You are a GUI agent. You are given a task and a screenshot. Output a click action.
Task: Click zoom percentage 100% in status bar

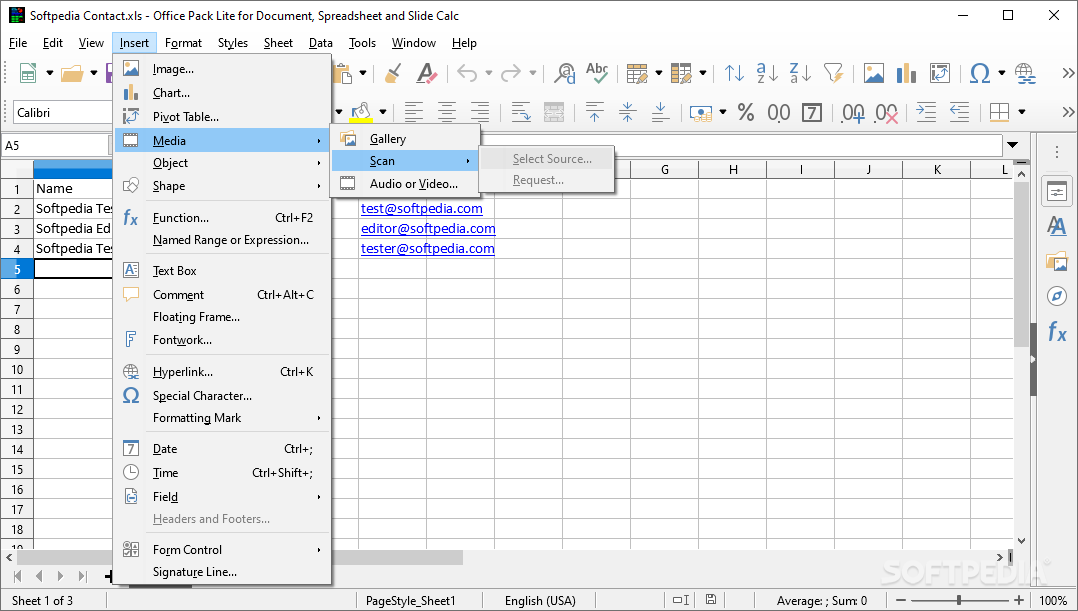[1053, 601]
